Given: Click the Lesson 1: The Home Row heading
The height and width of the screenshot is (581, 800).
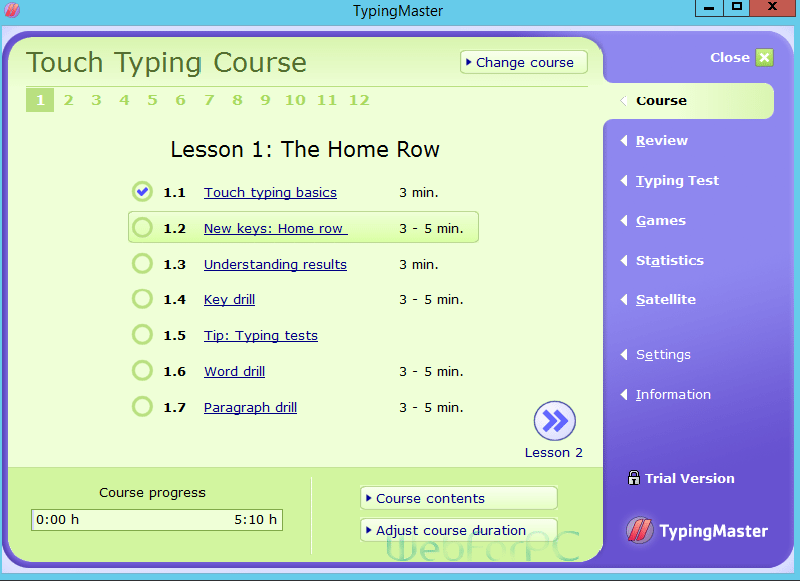Looking at the screenshot, I should (305, 149).
